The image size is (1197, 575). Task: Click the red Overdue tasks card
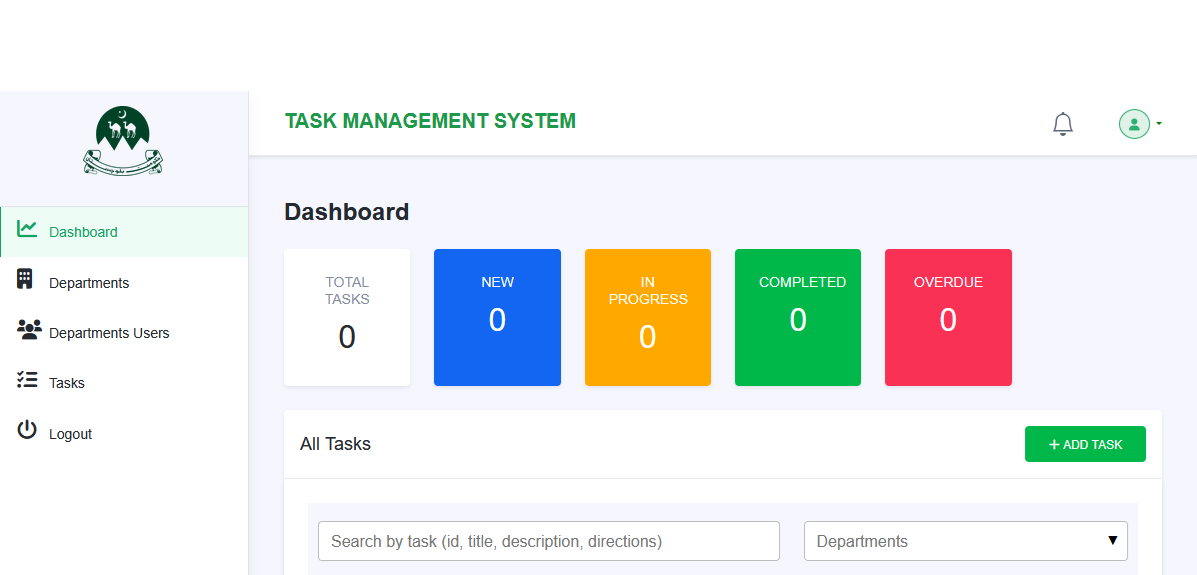(948, 317)
